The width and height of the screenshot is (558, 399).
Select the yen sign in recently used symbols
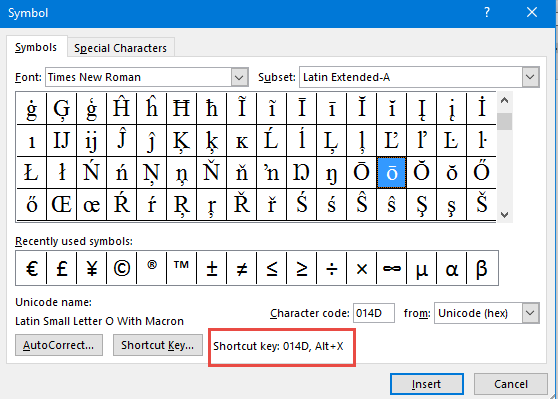point(91,268)
